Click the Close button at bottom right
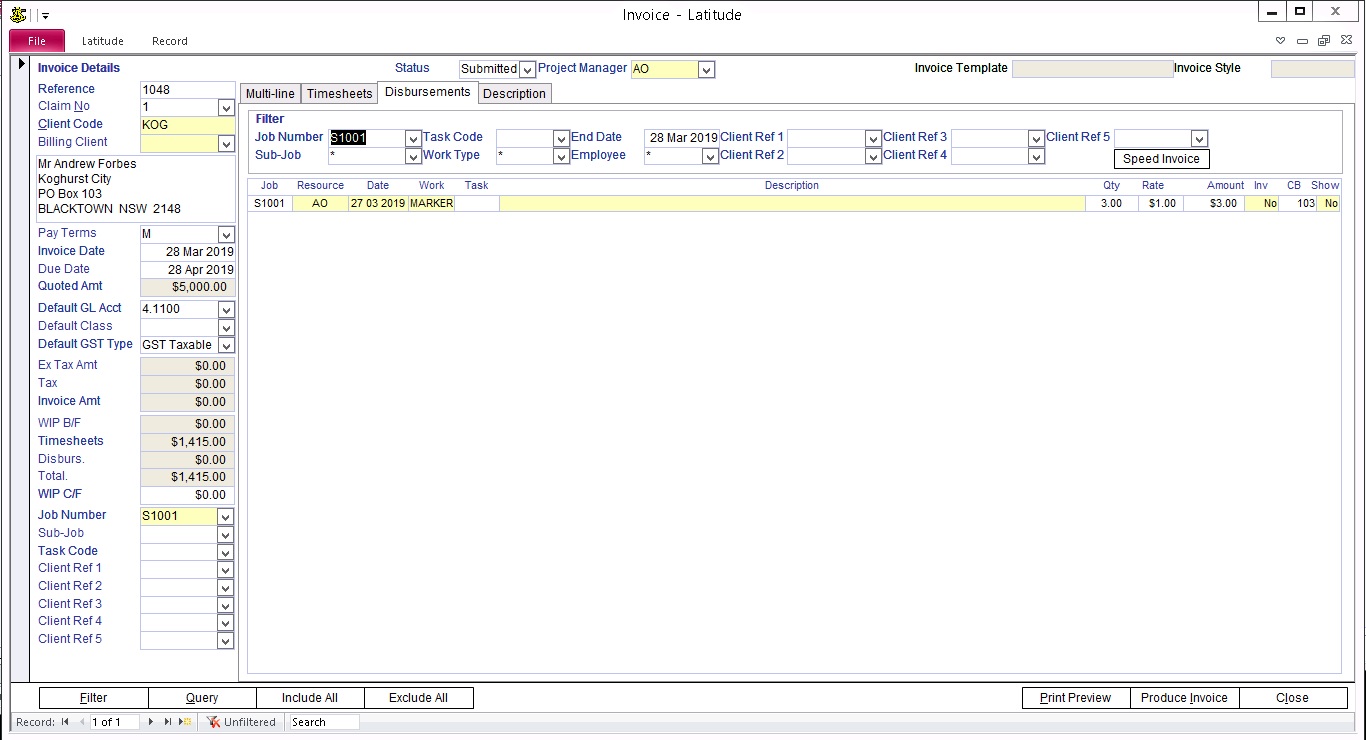 pyautogui.click(x=1292, y=698)
